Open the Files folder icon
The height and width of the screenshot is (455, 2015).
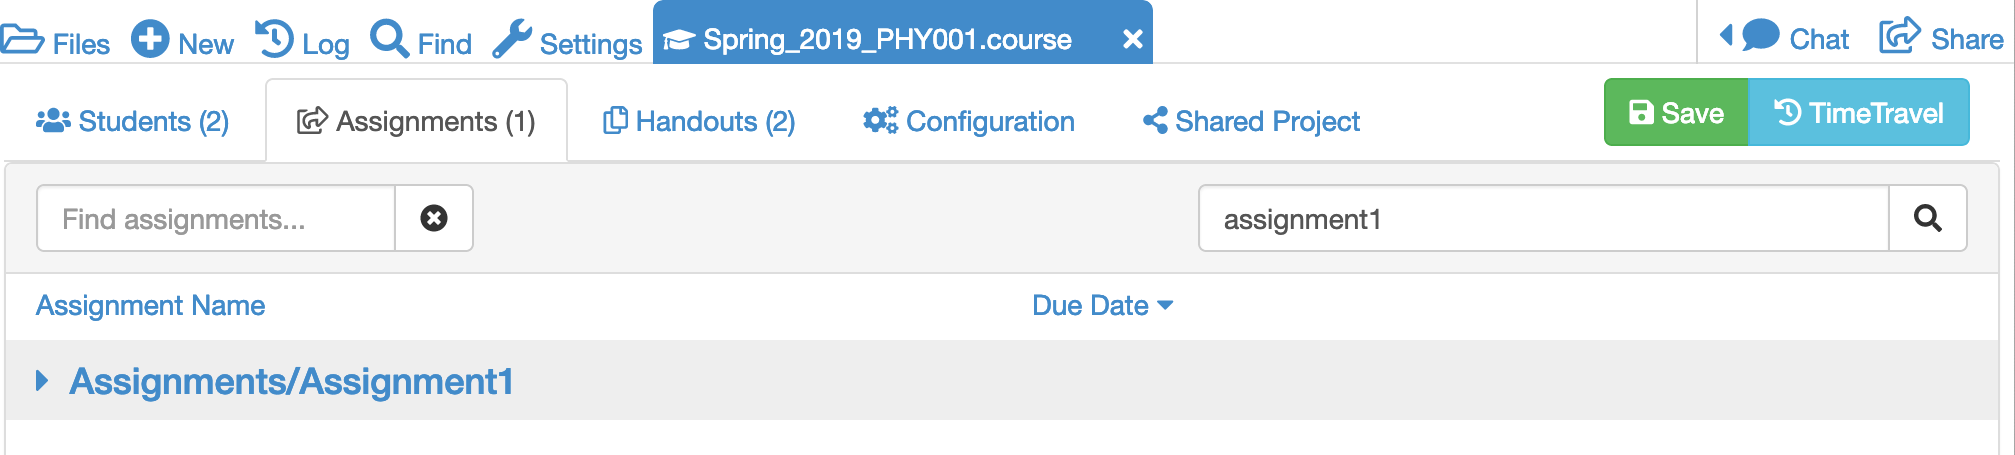[22, 41]
